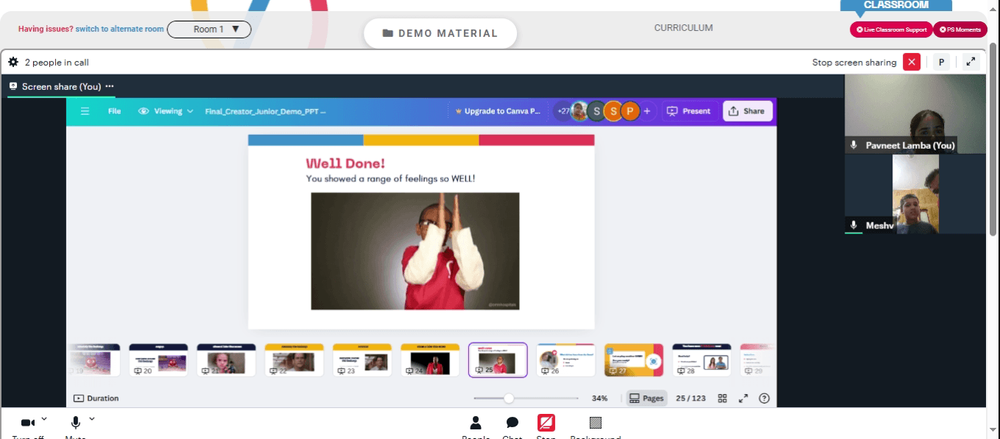Click the orange S collaborator avatar
Image resolution: width=1000 pixels, height=439 pixels.
tap(613, 111)
